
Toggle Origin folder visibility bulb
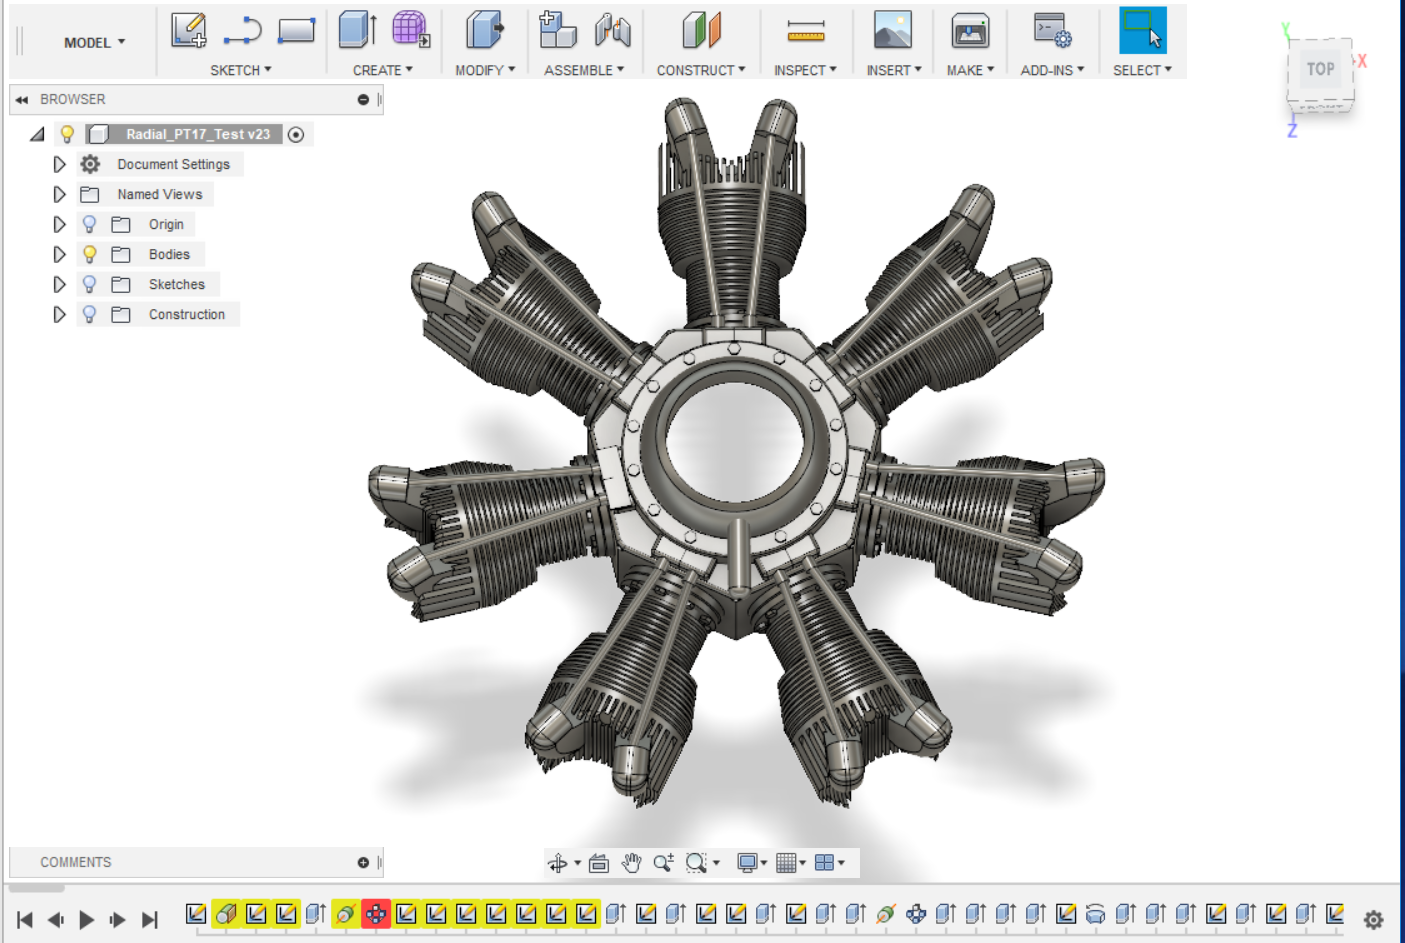[x=89, y=224]
